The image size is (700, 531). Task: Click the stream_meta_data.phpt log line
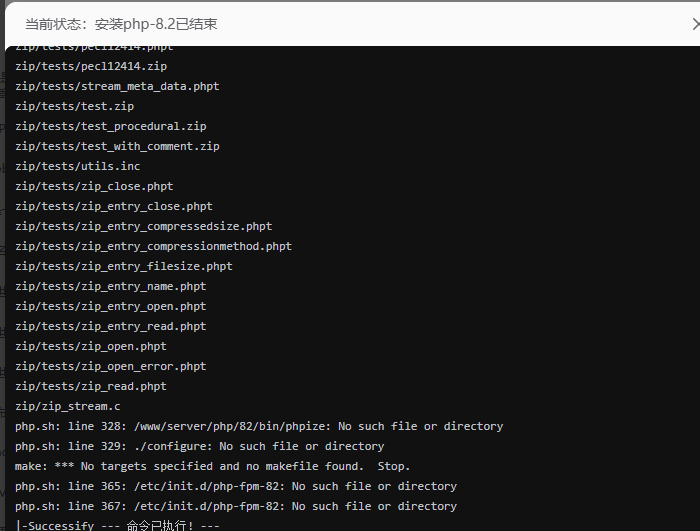(x=117, y=86)
